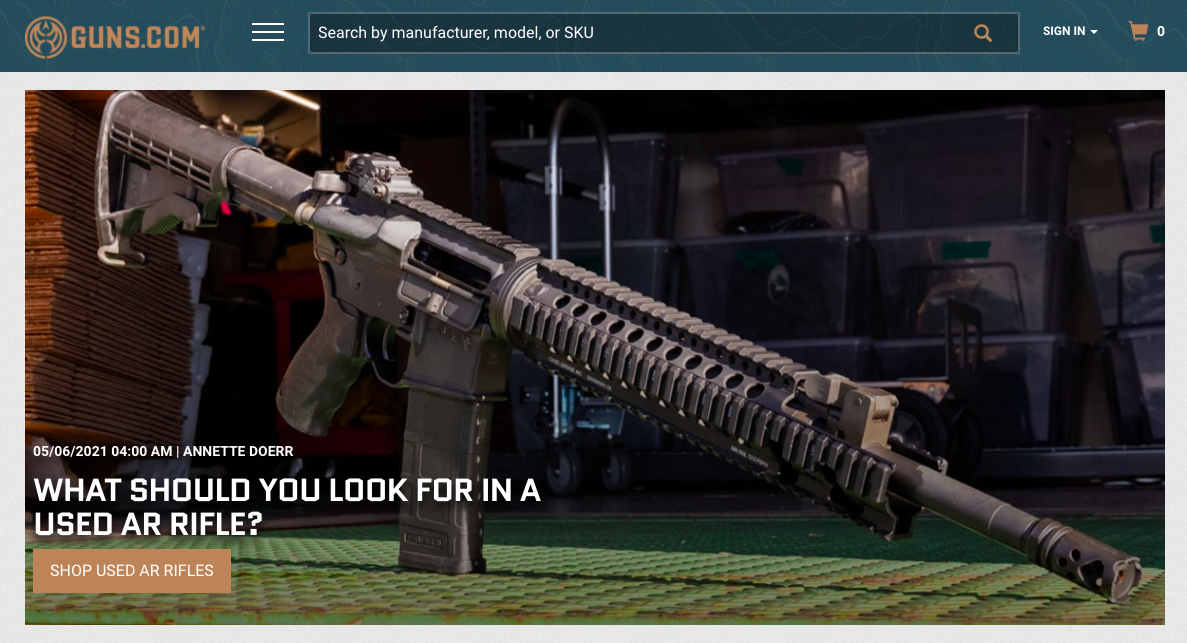
Task: Click the 05/06/2021 article timestamp
Action: (102, 452)
